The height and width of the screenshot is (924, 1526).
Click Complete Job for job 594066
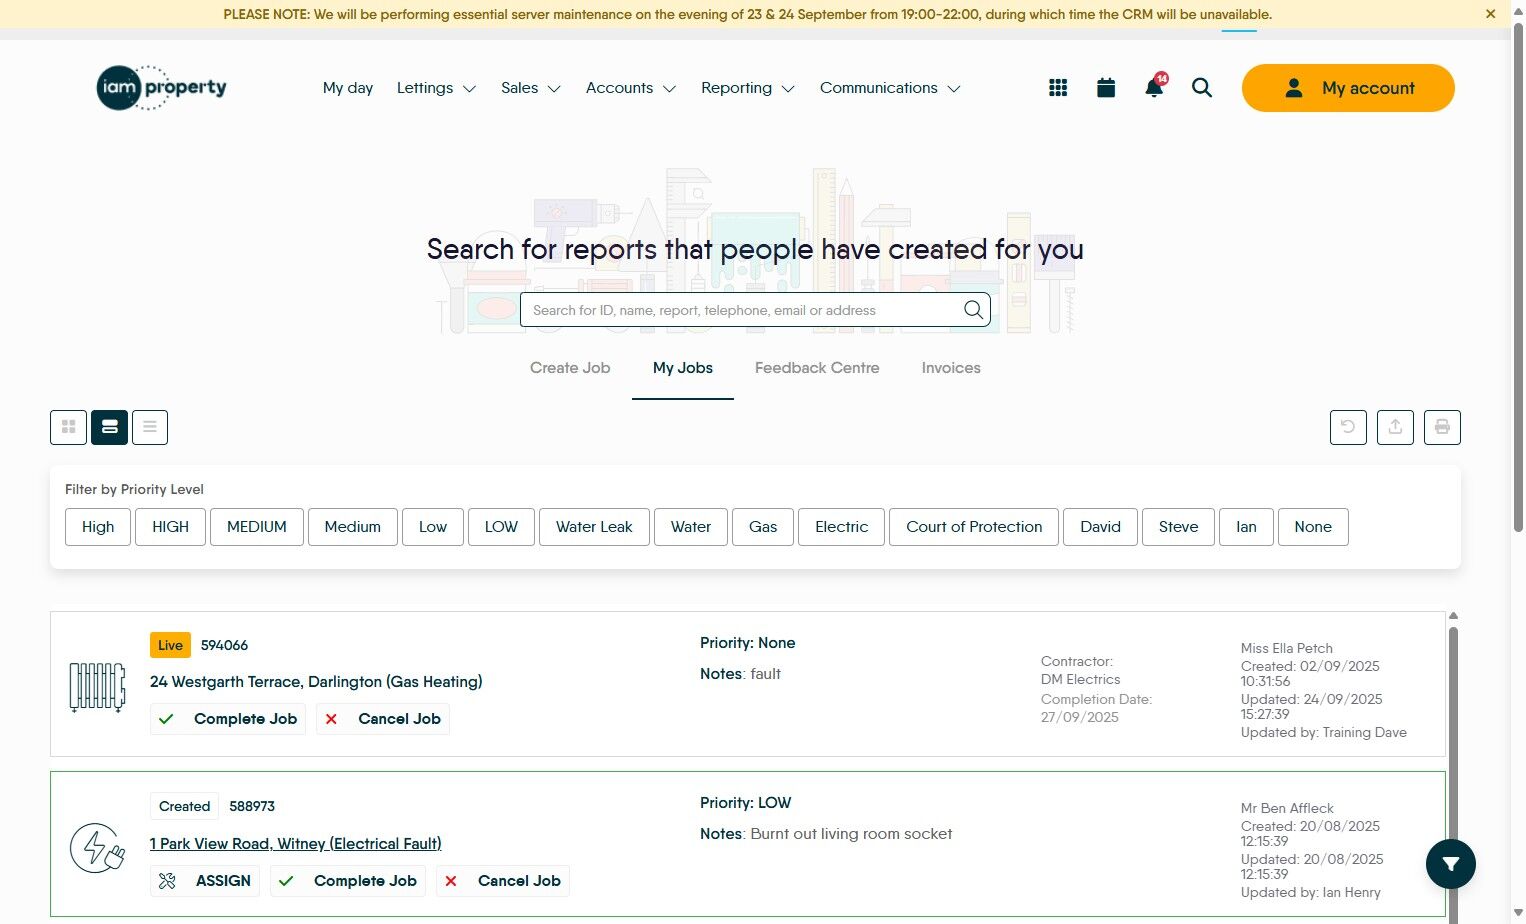229,719
